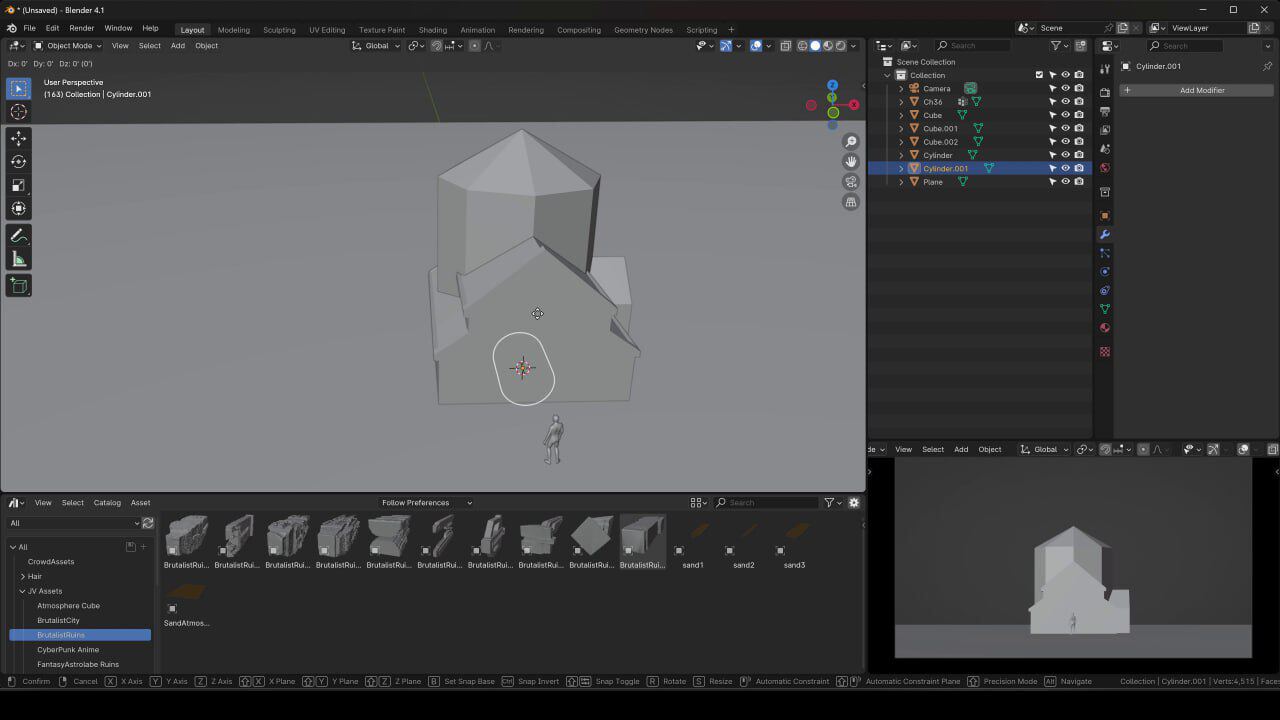Select the Cursor tool
The width and height of the screenshot is (1280, 720).
click(x=18, y=112)
